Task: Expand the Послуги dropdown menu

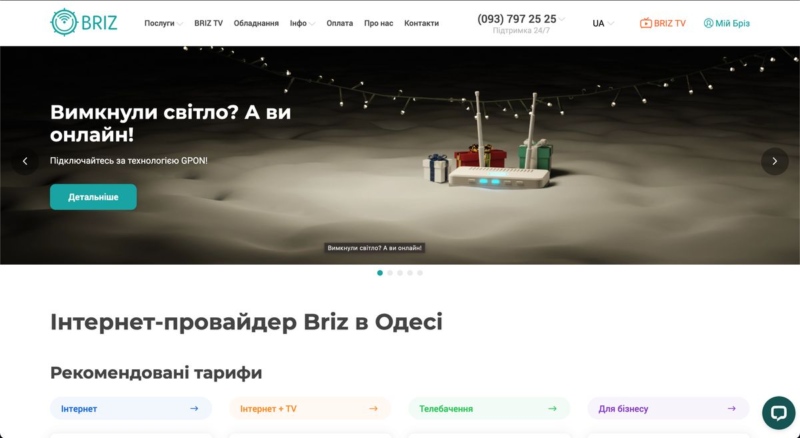Action: (x=163, y=23)
